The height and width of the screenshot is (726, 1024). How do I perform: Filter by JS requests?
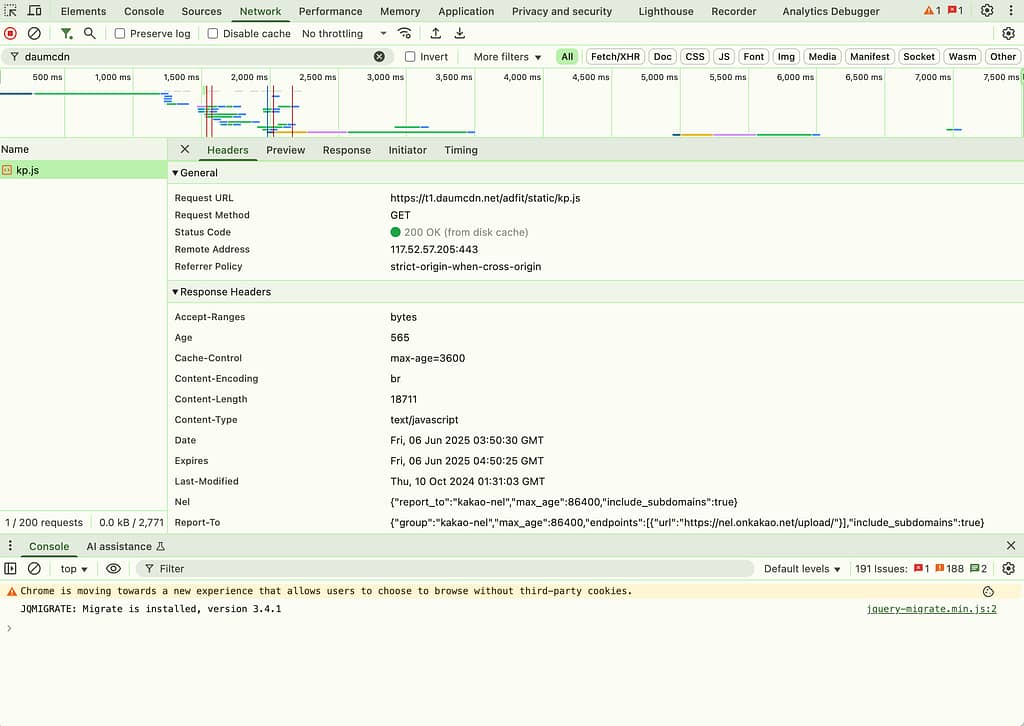click(724, 57)
